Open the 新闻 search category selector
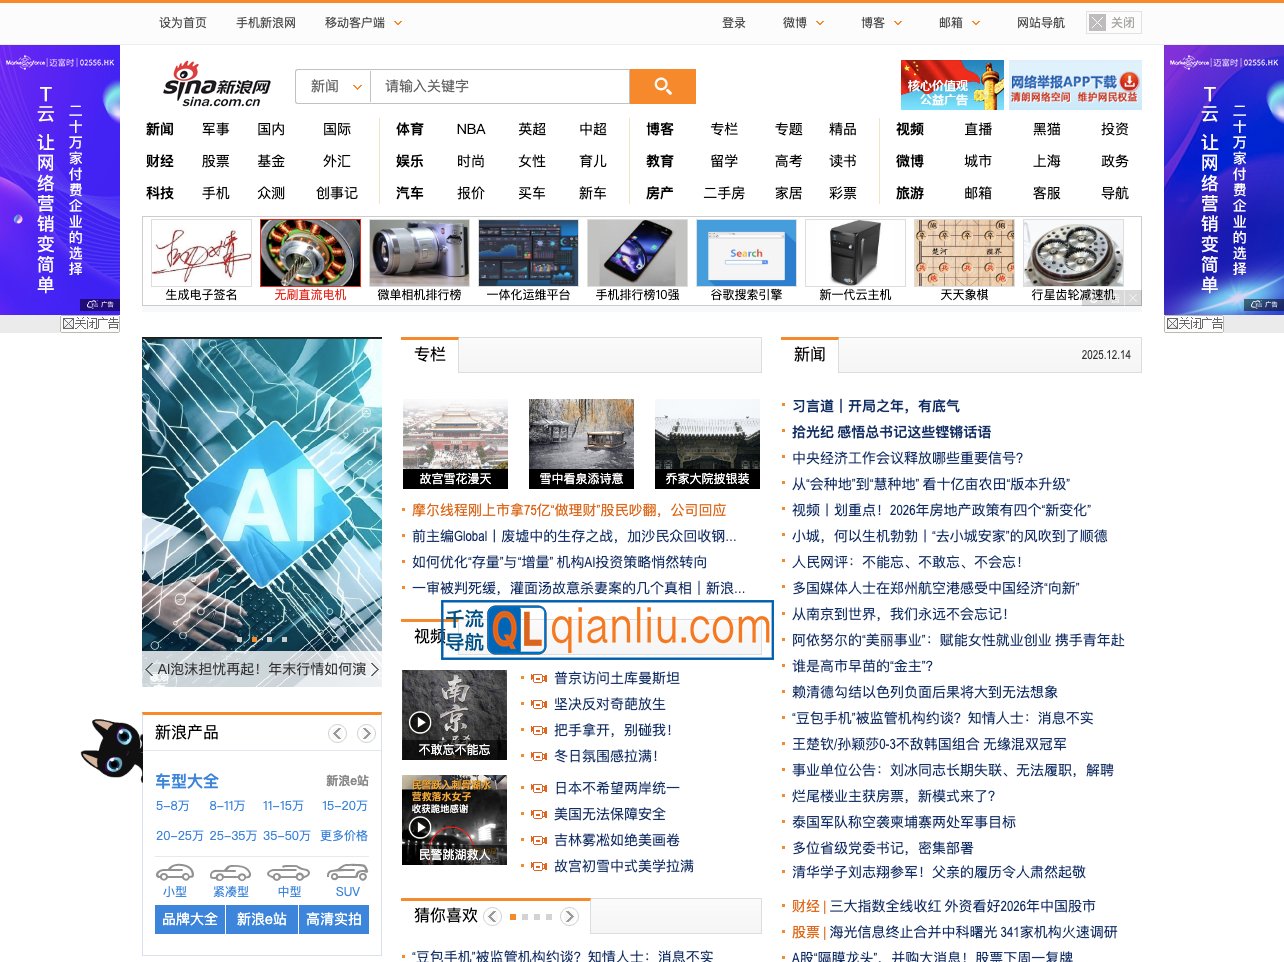This screenshot has width=1284, height=962. click(332, 86)
